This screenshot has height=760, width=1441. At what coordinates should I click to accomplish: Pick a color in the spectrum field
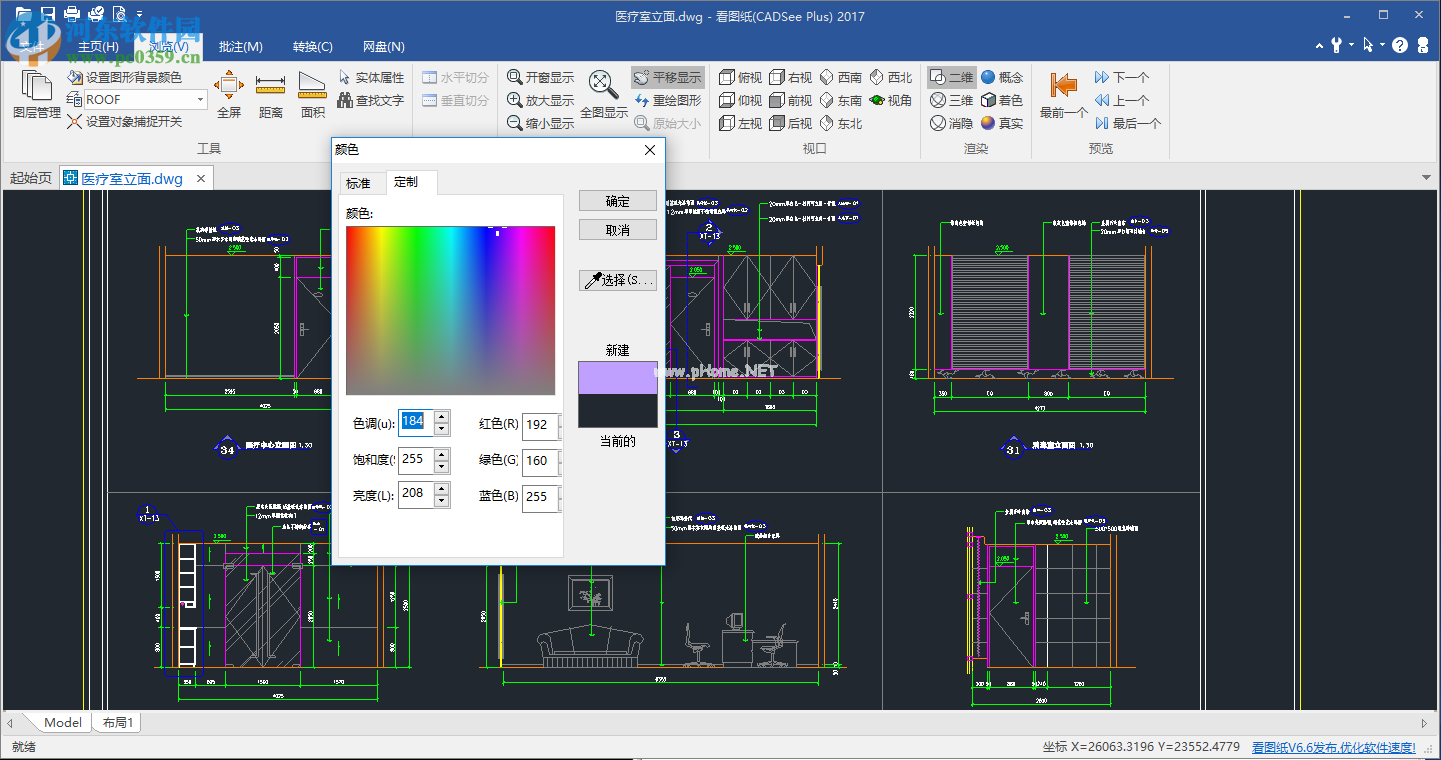pos(450,310)
